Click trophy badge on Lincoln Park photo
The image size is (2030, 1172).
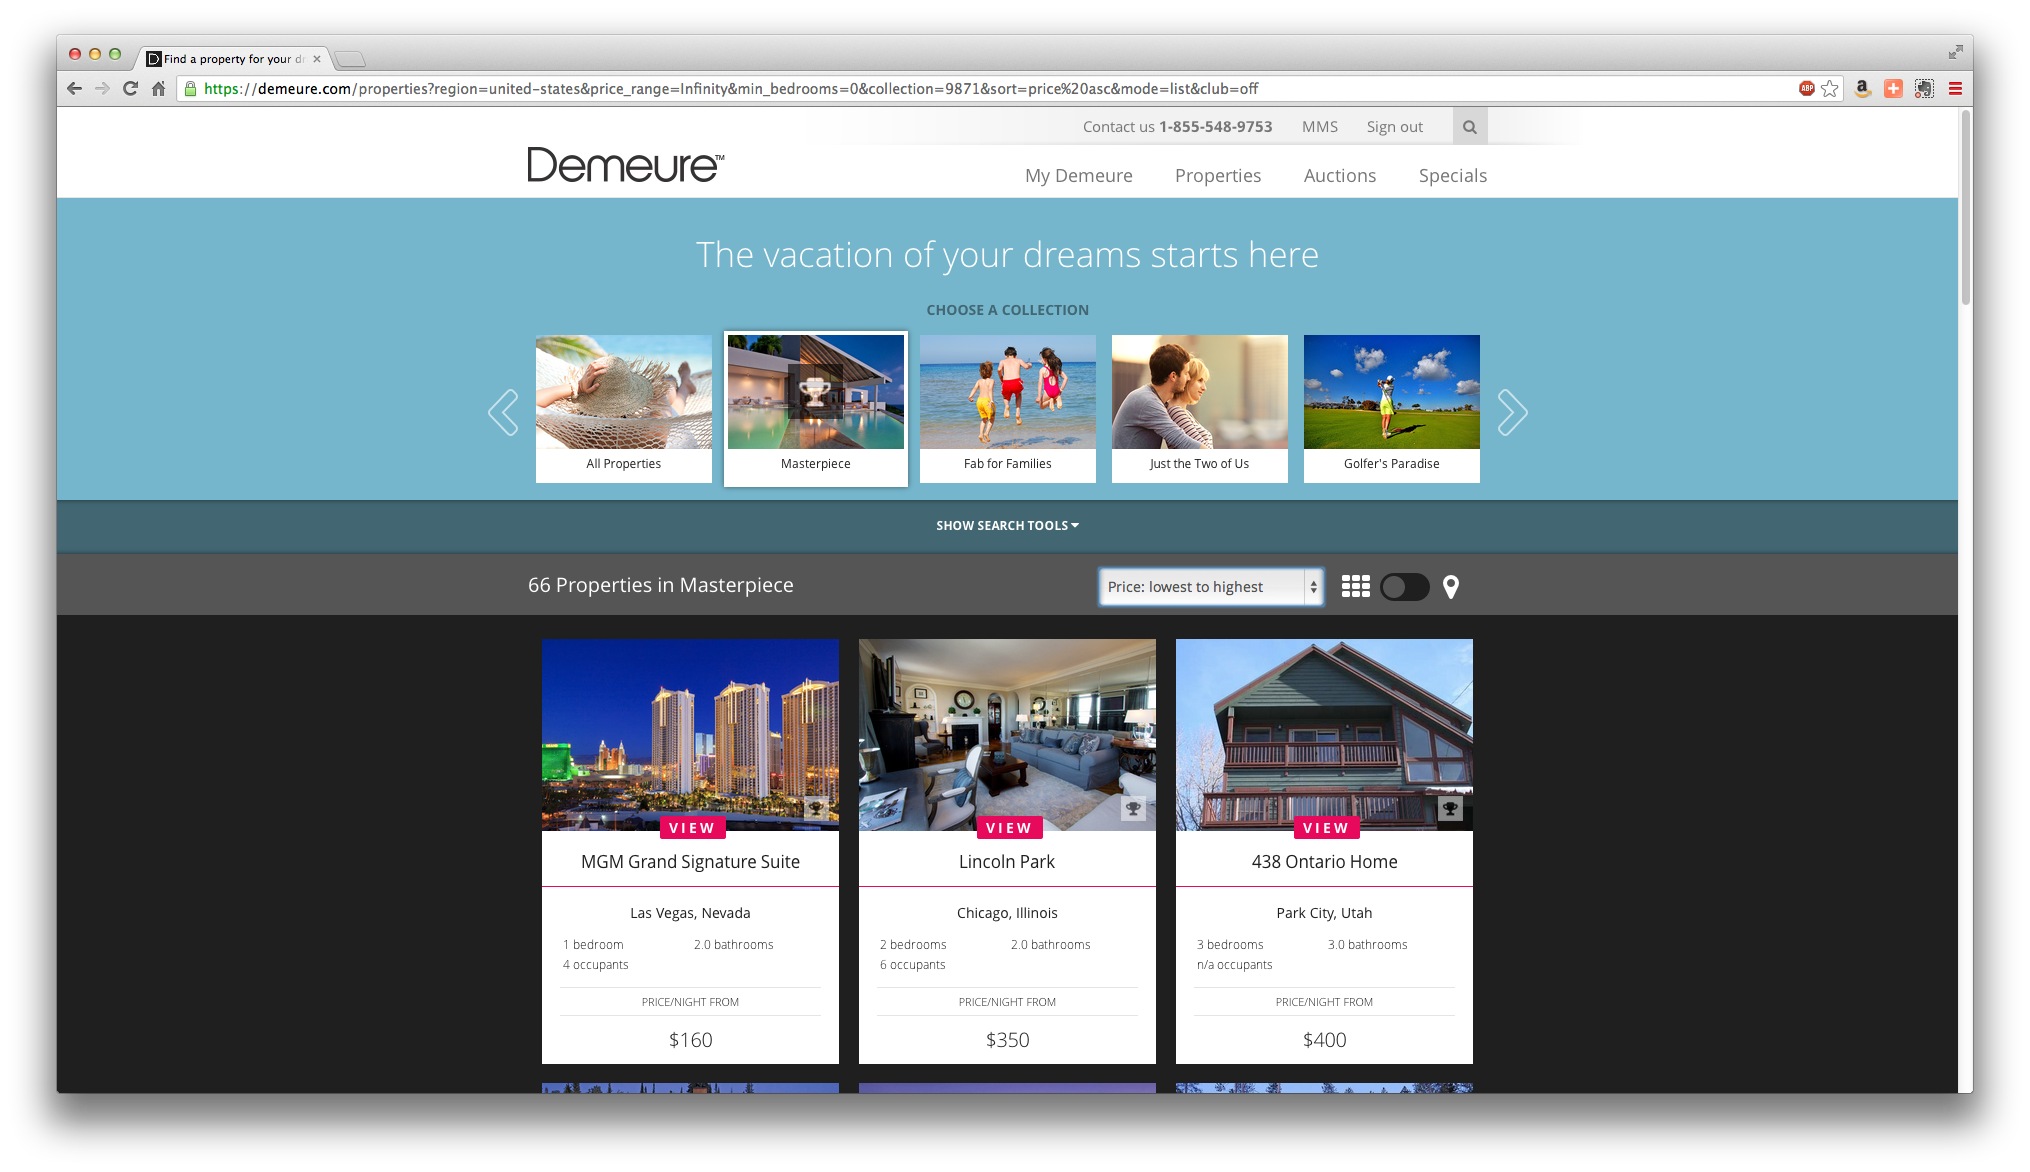coord(1133,808)
